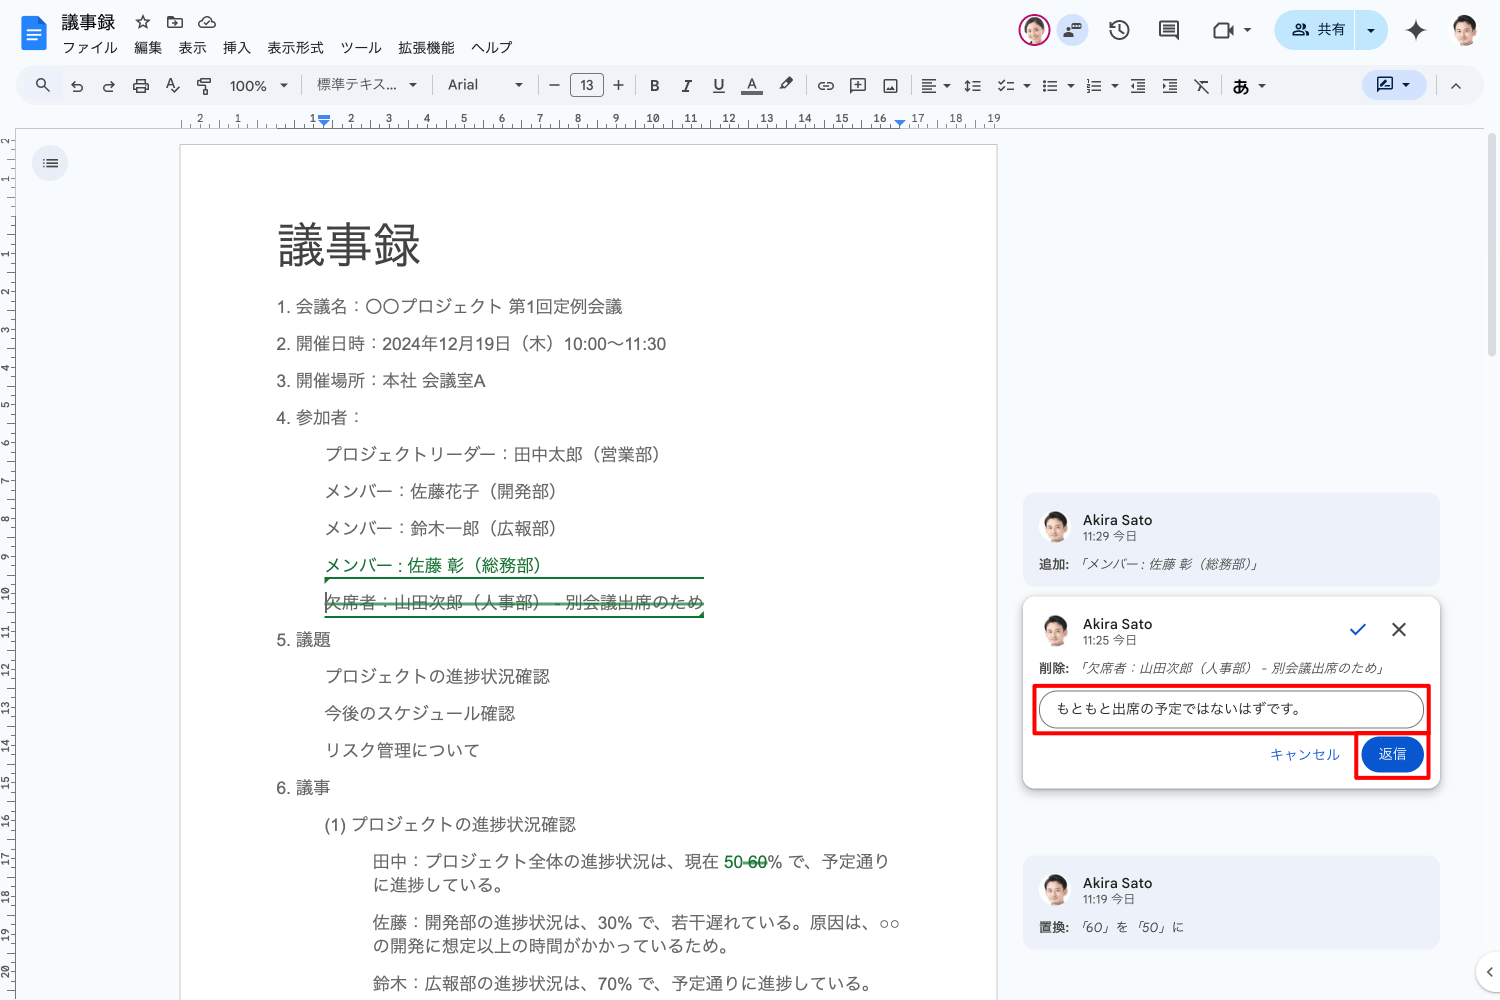
Task: Choose text color
Action: point(752,86)
